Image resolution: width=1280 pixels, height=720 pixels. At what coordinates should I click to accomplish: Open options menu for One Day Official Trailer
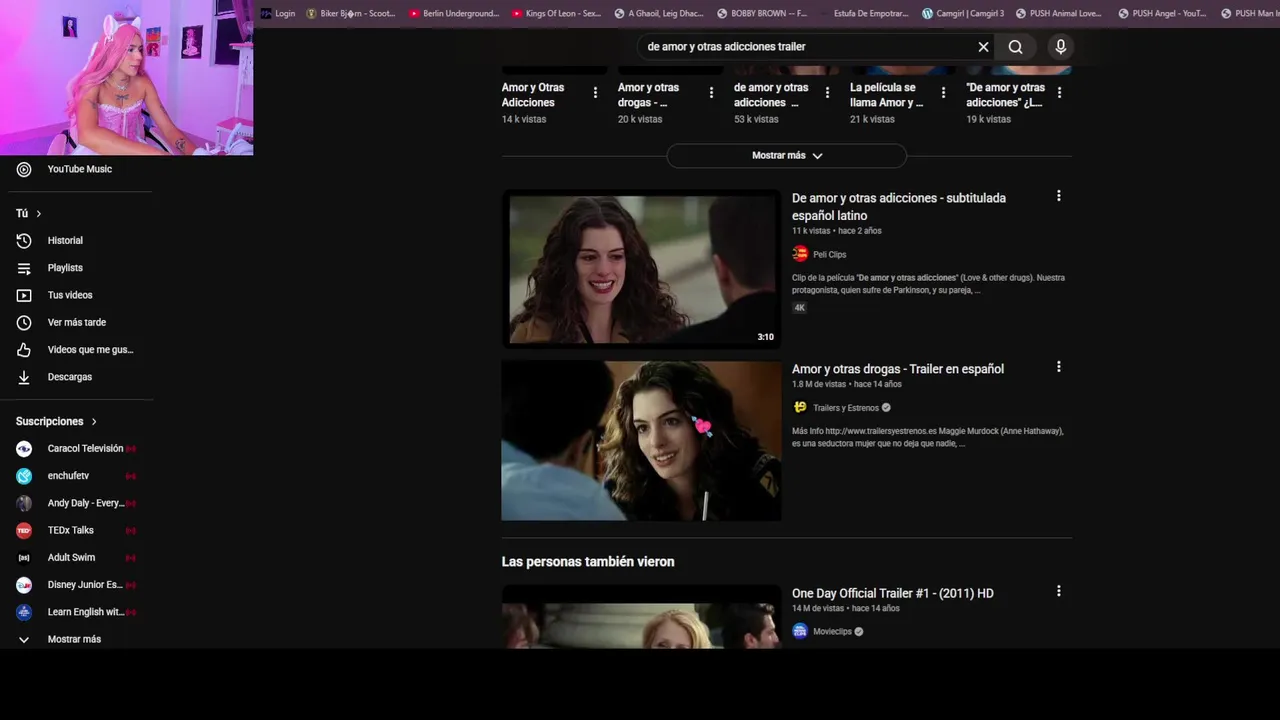point(1058,591)
